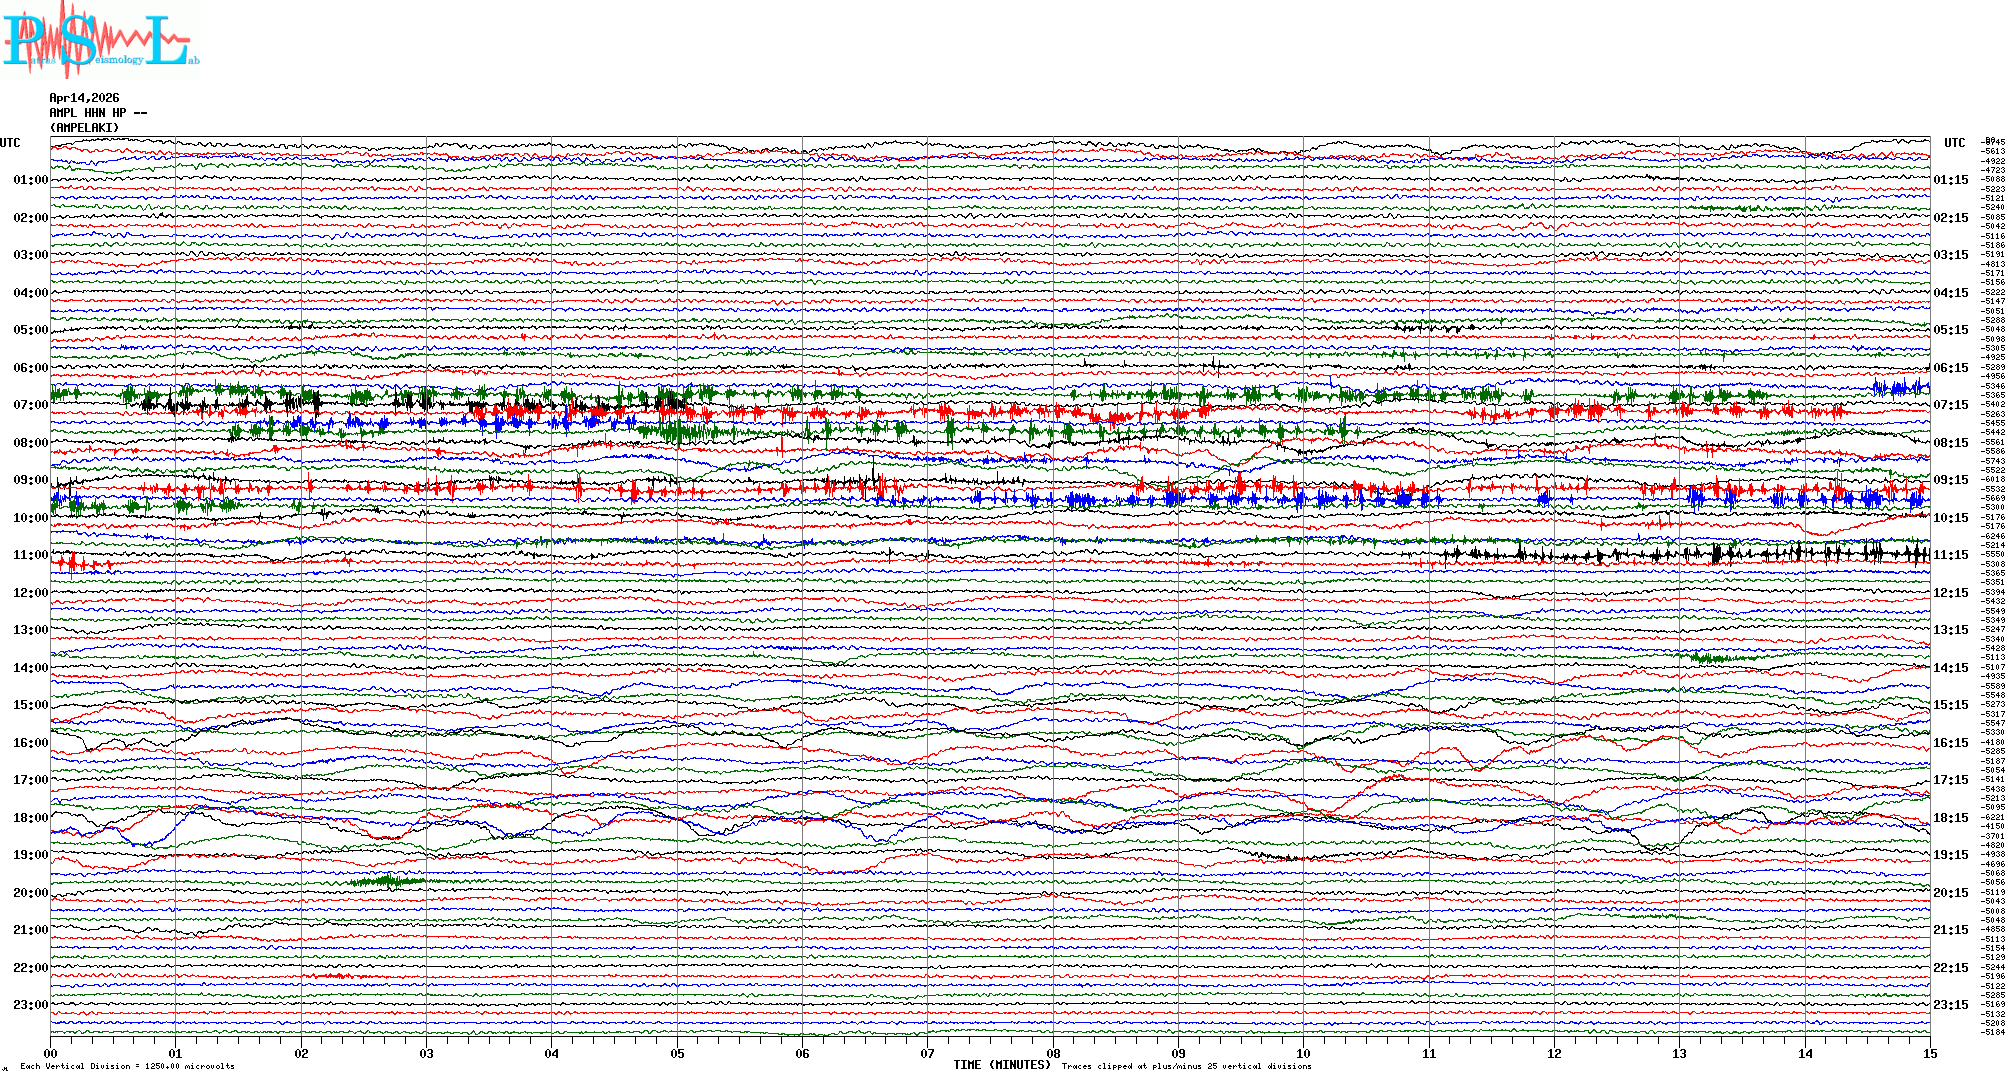Viewport: 2010px width, 1080px height.
Task: Click the TIME (MINUTES) axis title
Action: pyautogui.click(x=1001, y=1065)
